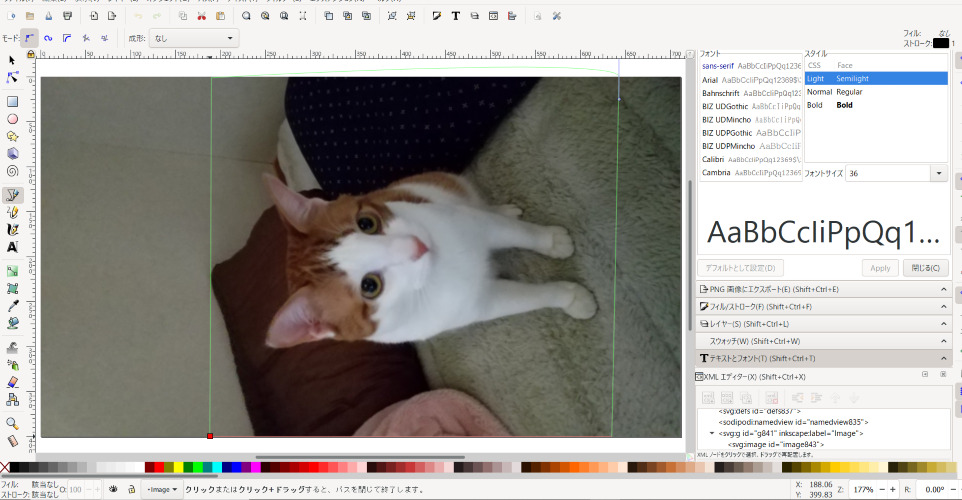Open the font size dropdown arrow

point(939,174)
